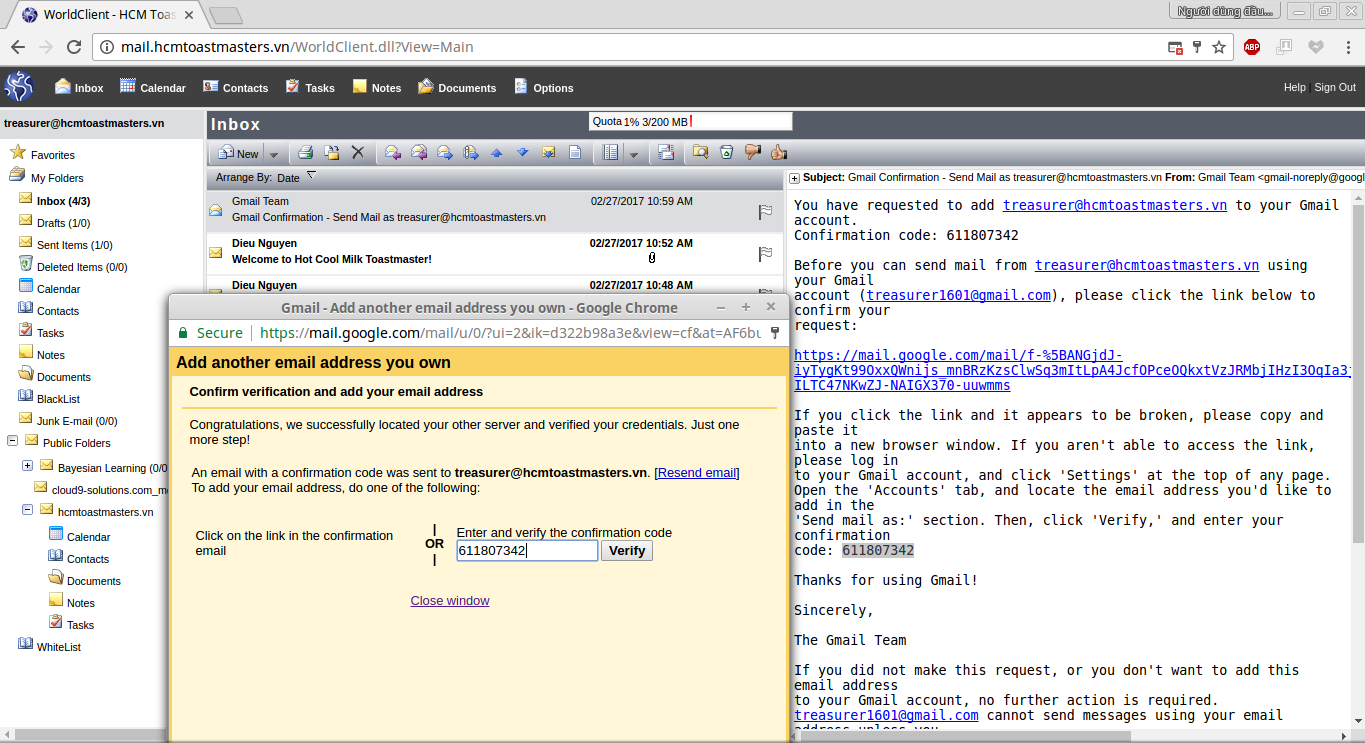The height and width of the screenshot is (743, 1365).
Task: Open Tasks from the top menu bar
Action: point(310,87)
